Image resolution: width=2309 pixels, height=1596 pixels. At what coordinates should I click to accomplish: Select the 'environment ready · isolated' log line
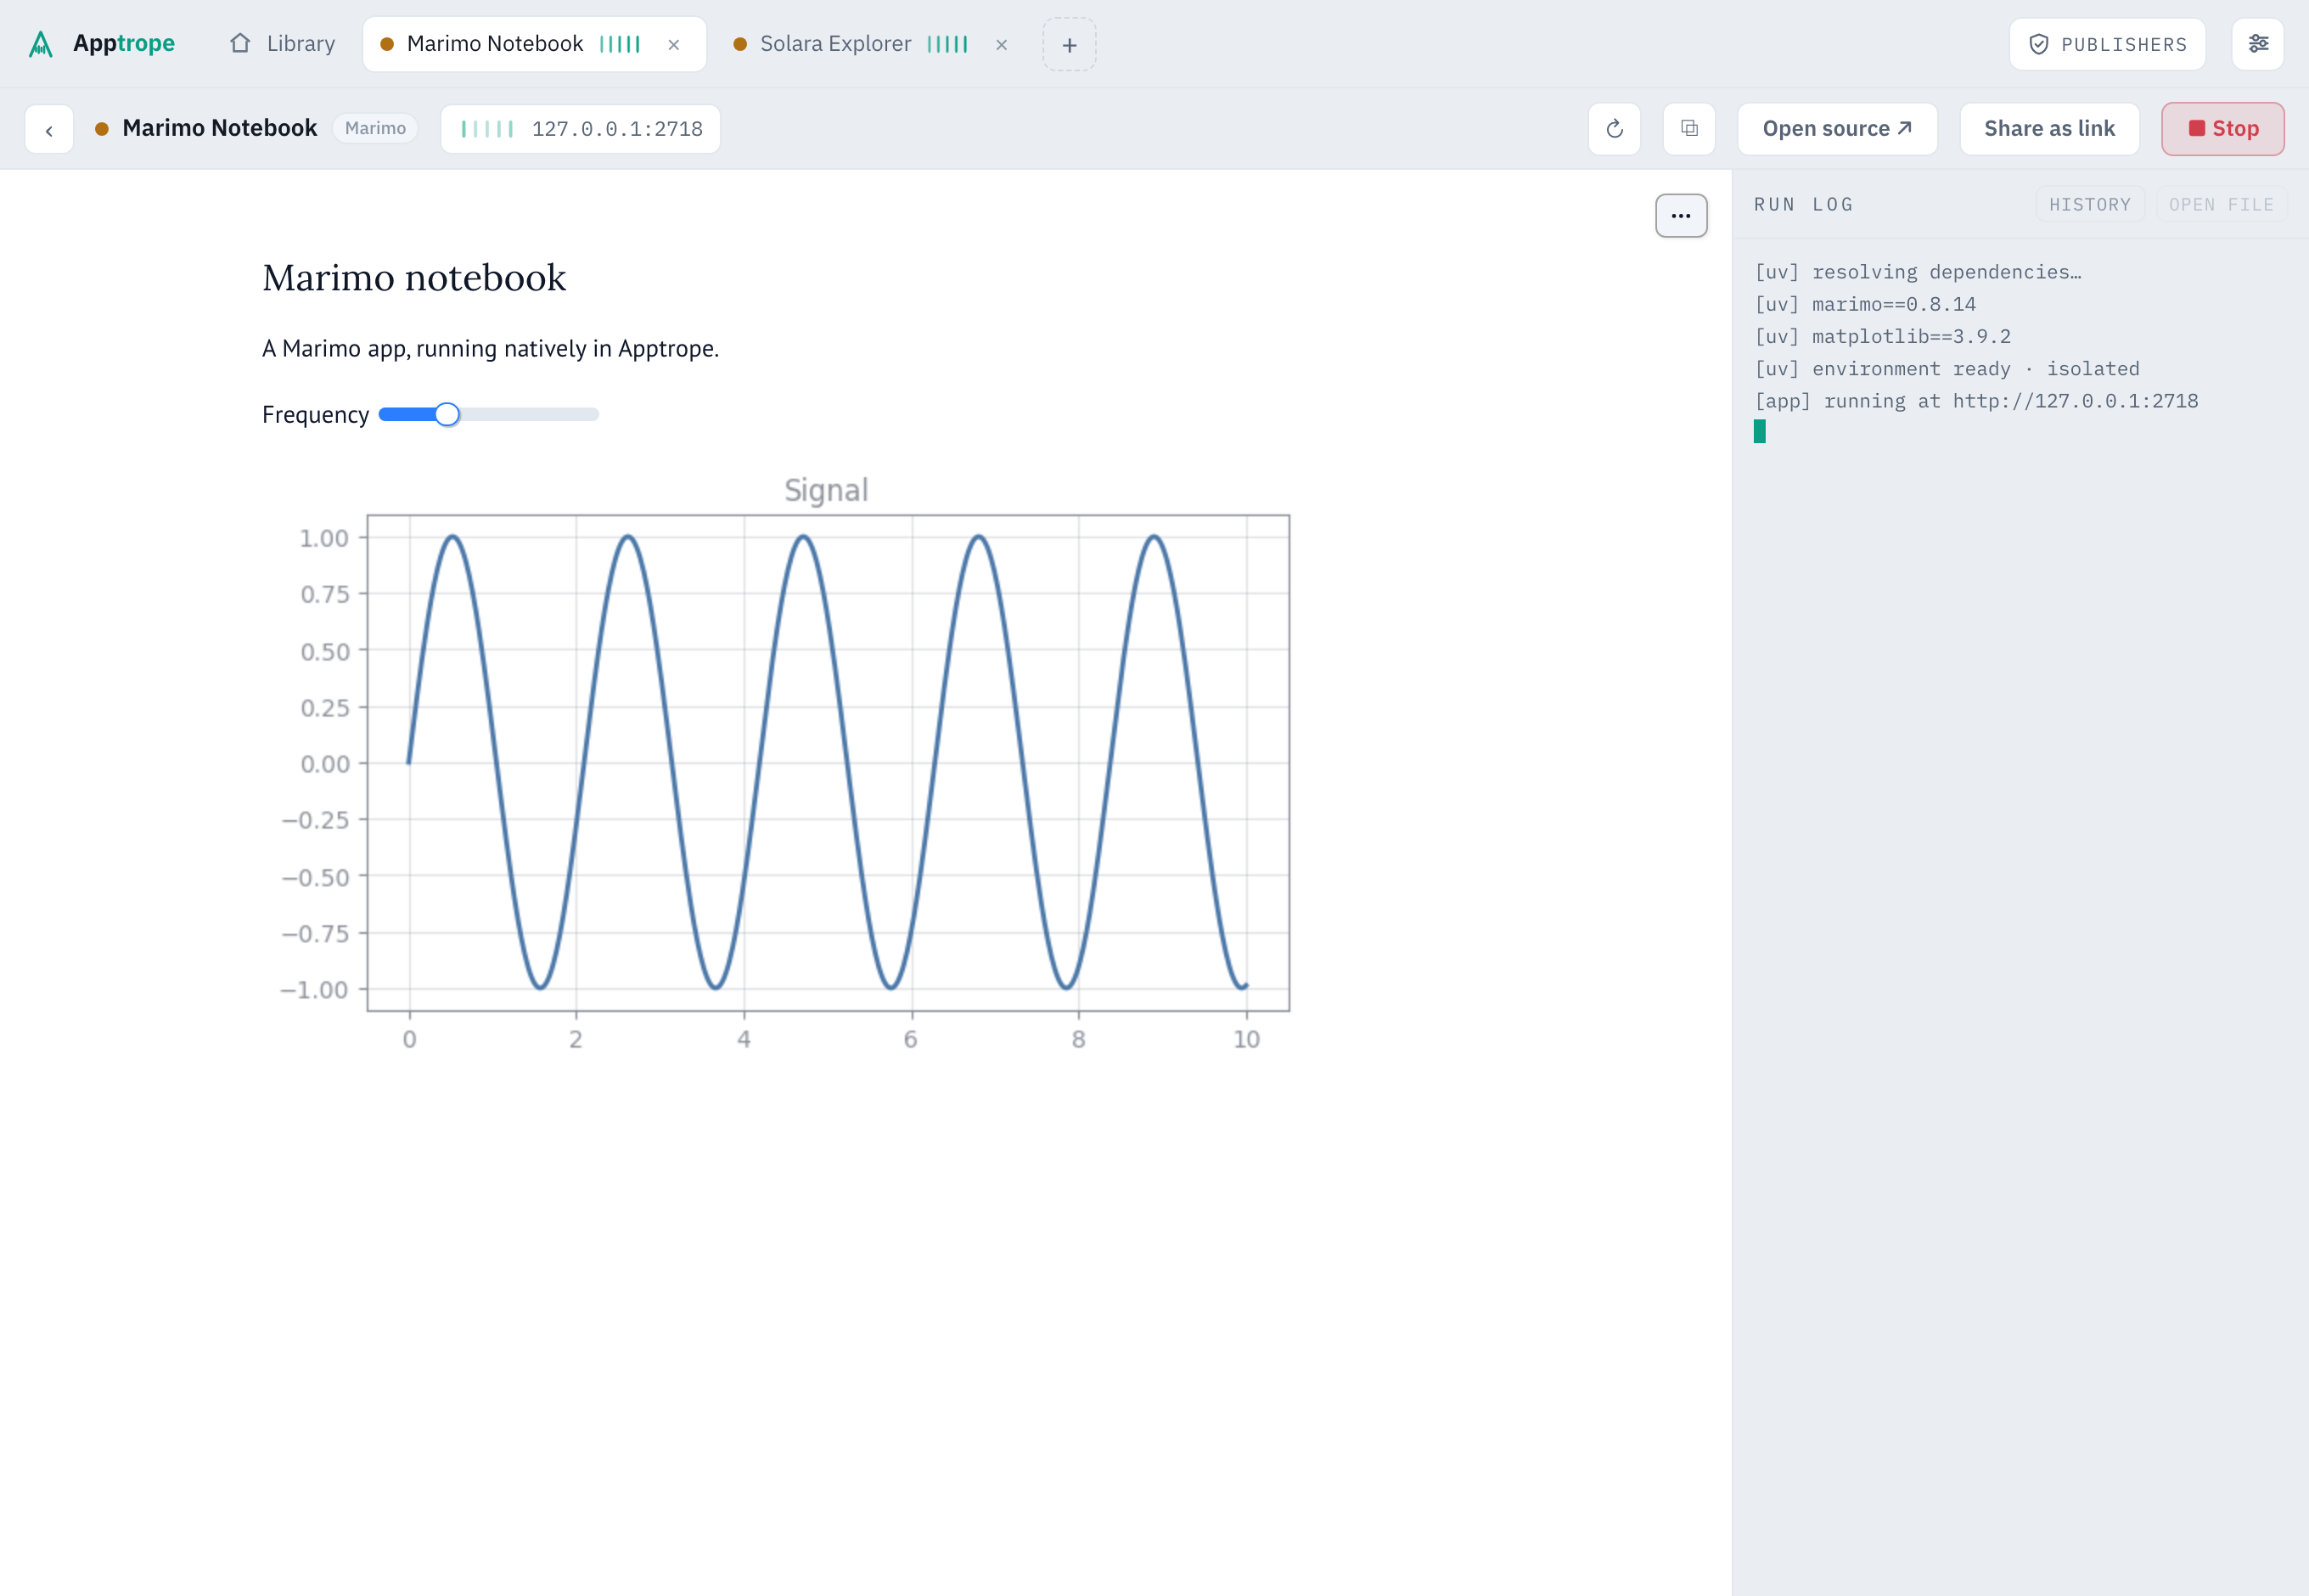(1947, 369)
